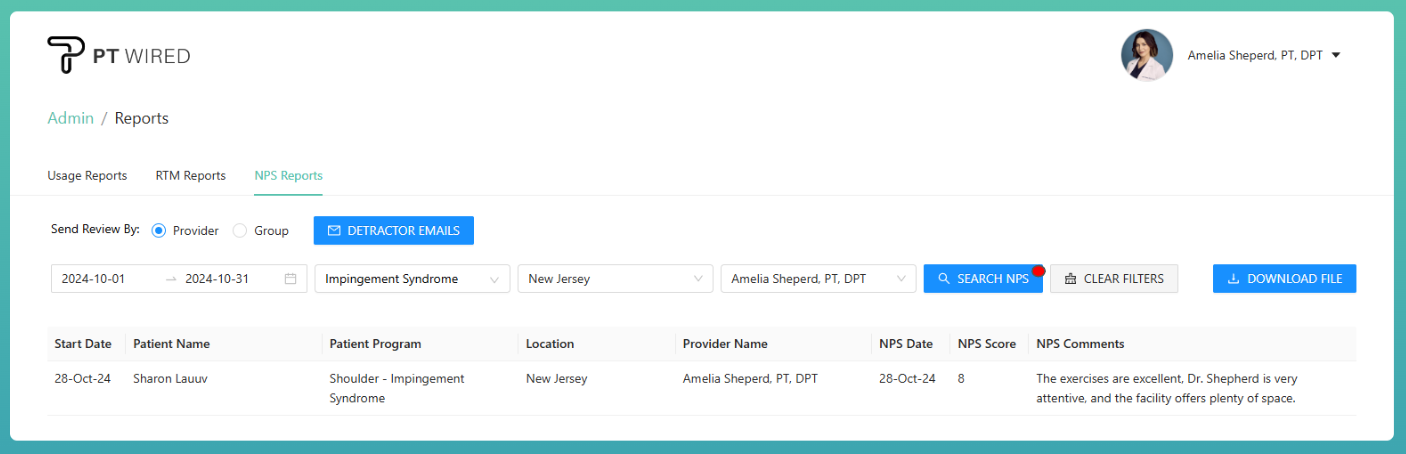The image size is (1406, 454).
Task: Click the Download File button
Action: coord(1284,279)
